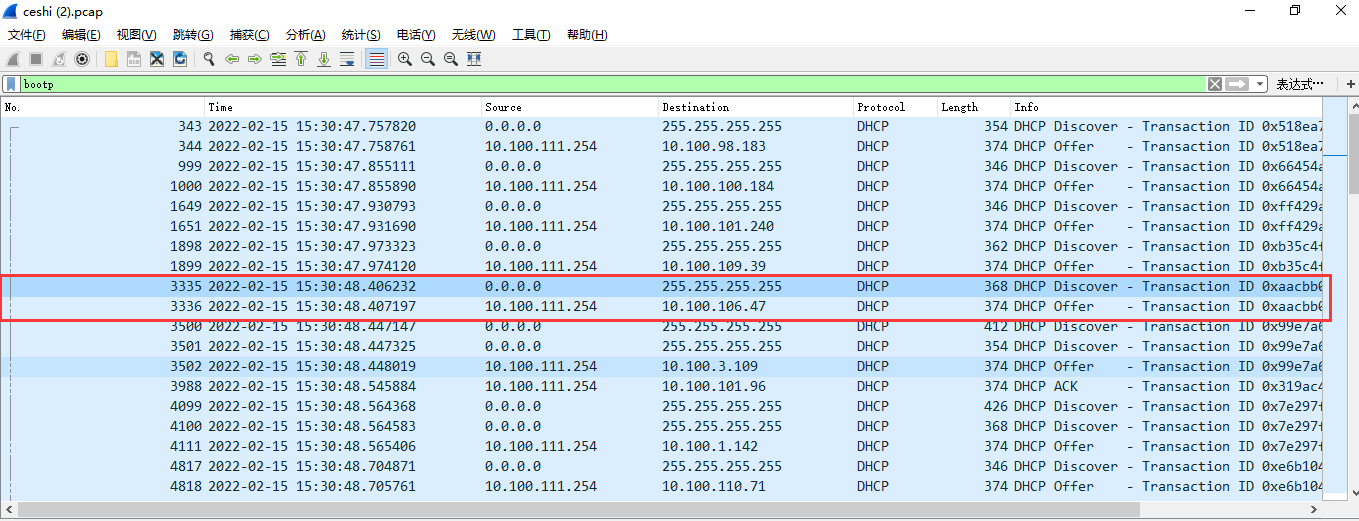Click the open capture file folder icon

click(111, 59)
